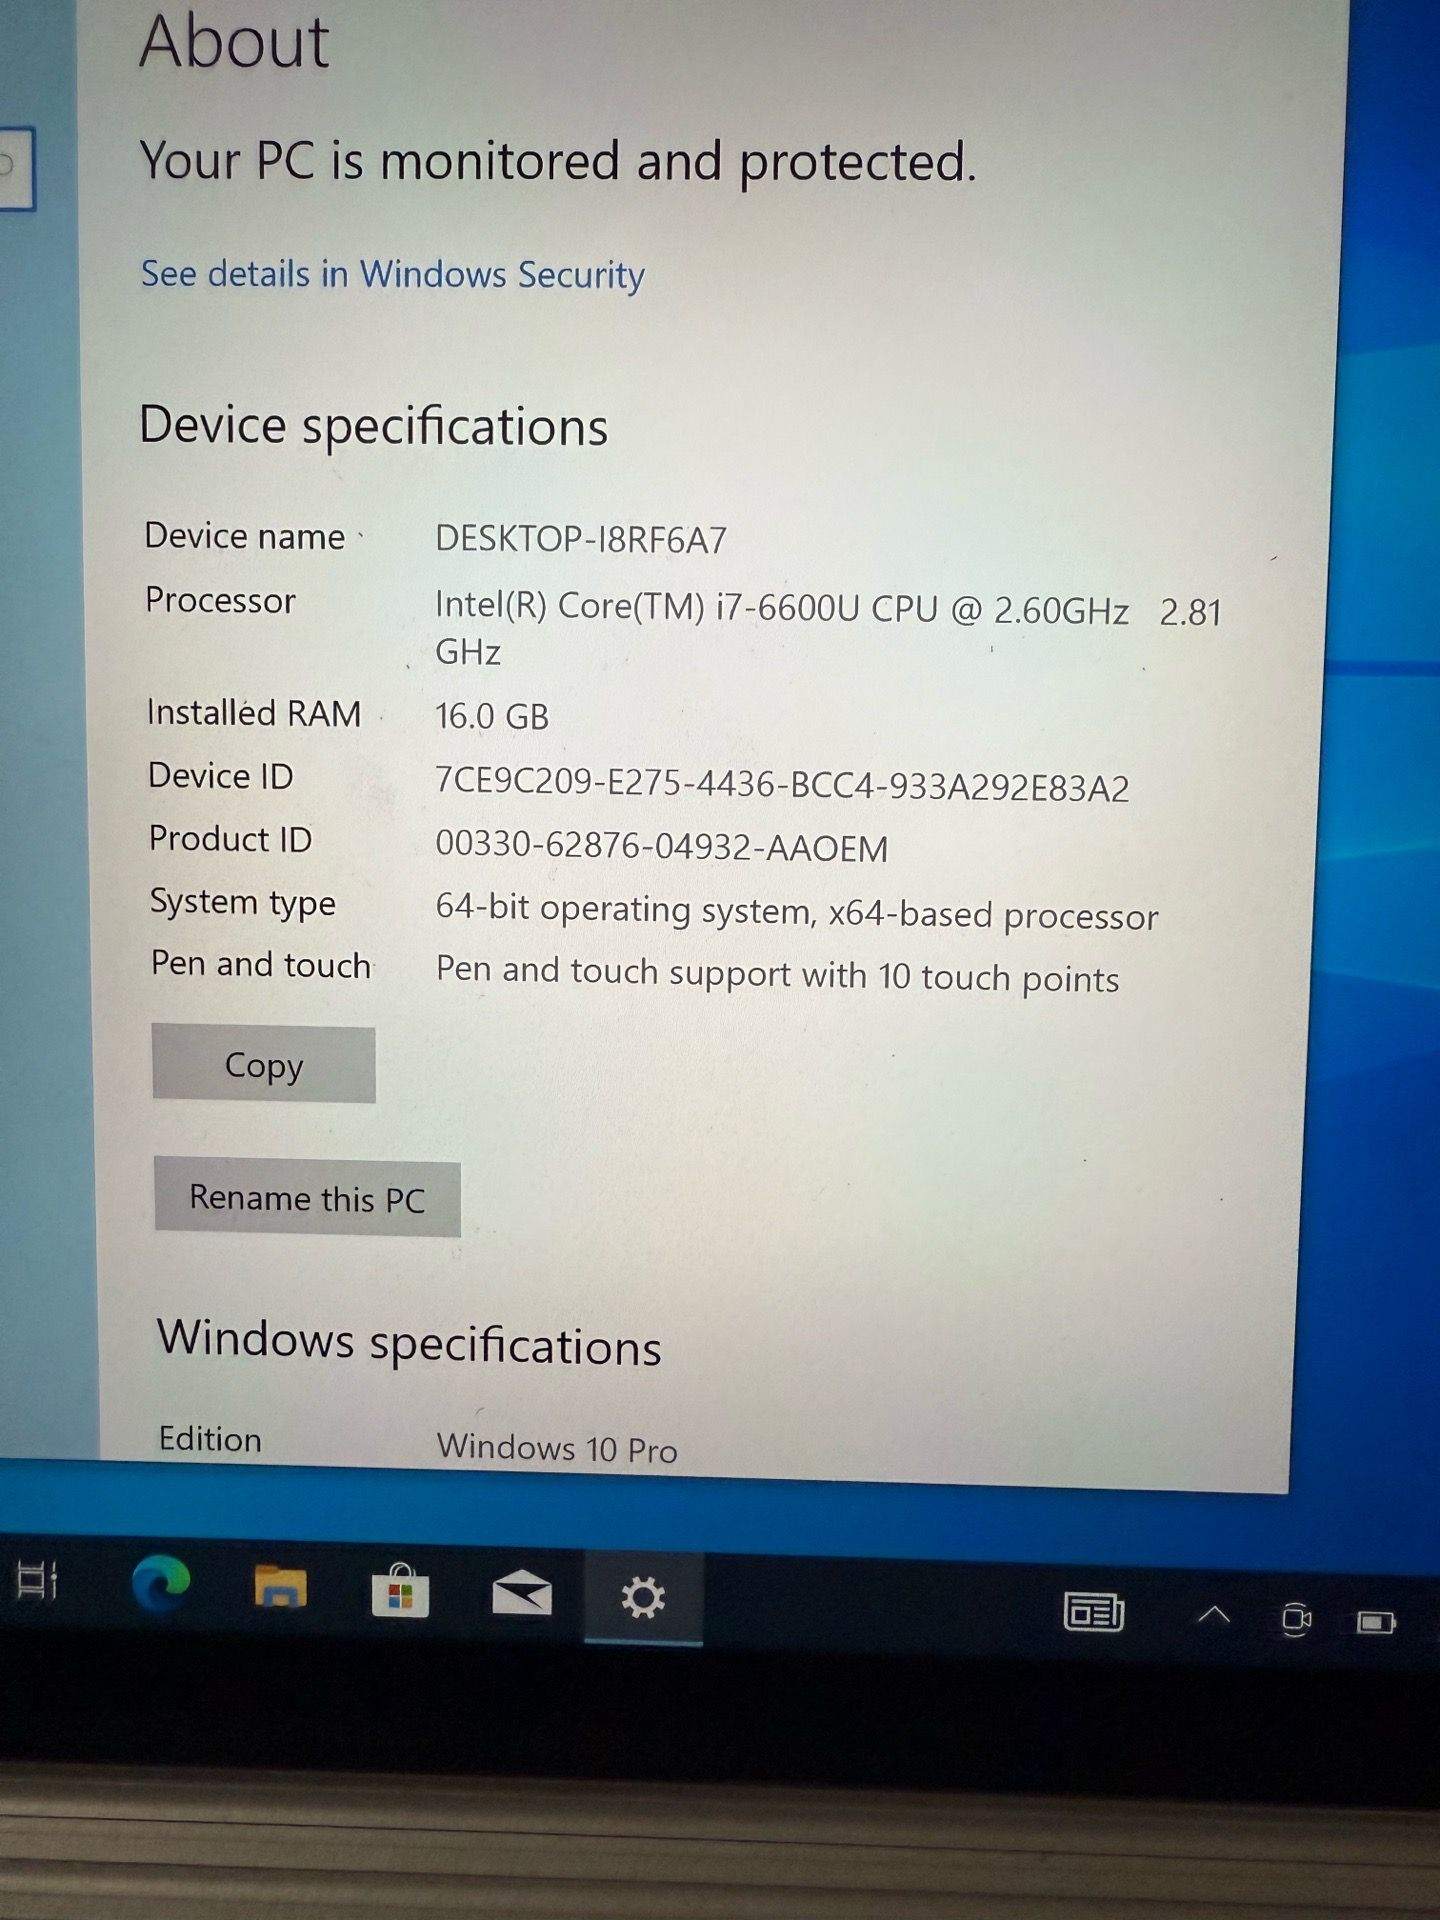Screen dimensions: 1440x1920
Task: Click the Settings gear taskbar icon
Action: 643,1597
